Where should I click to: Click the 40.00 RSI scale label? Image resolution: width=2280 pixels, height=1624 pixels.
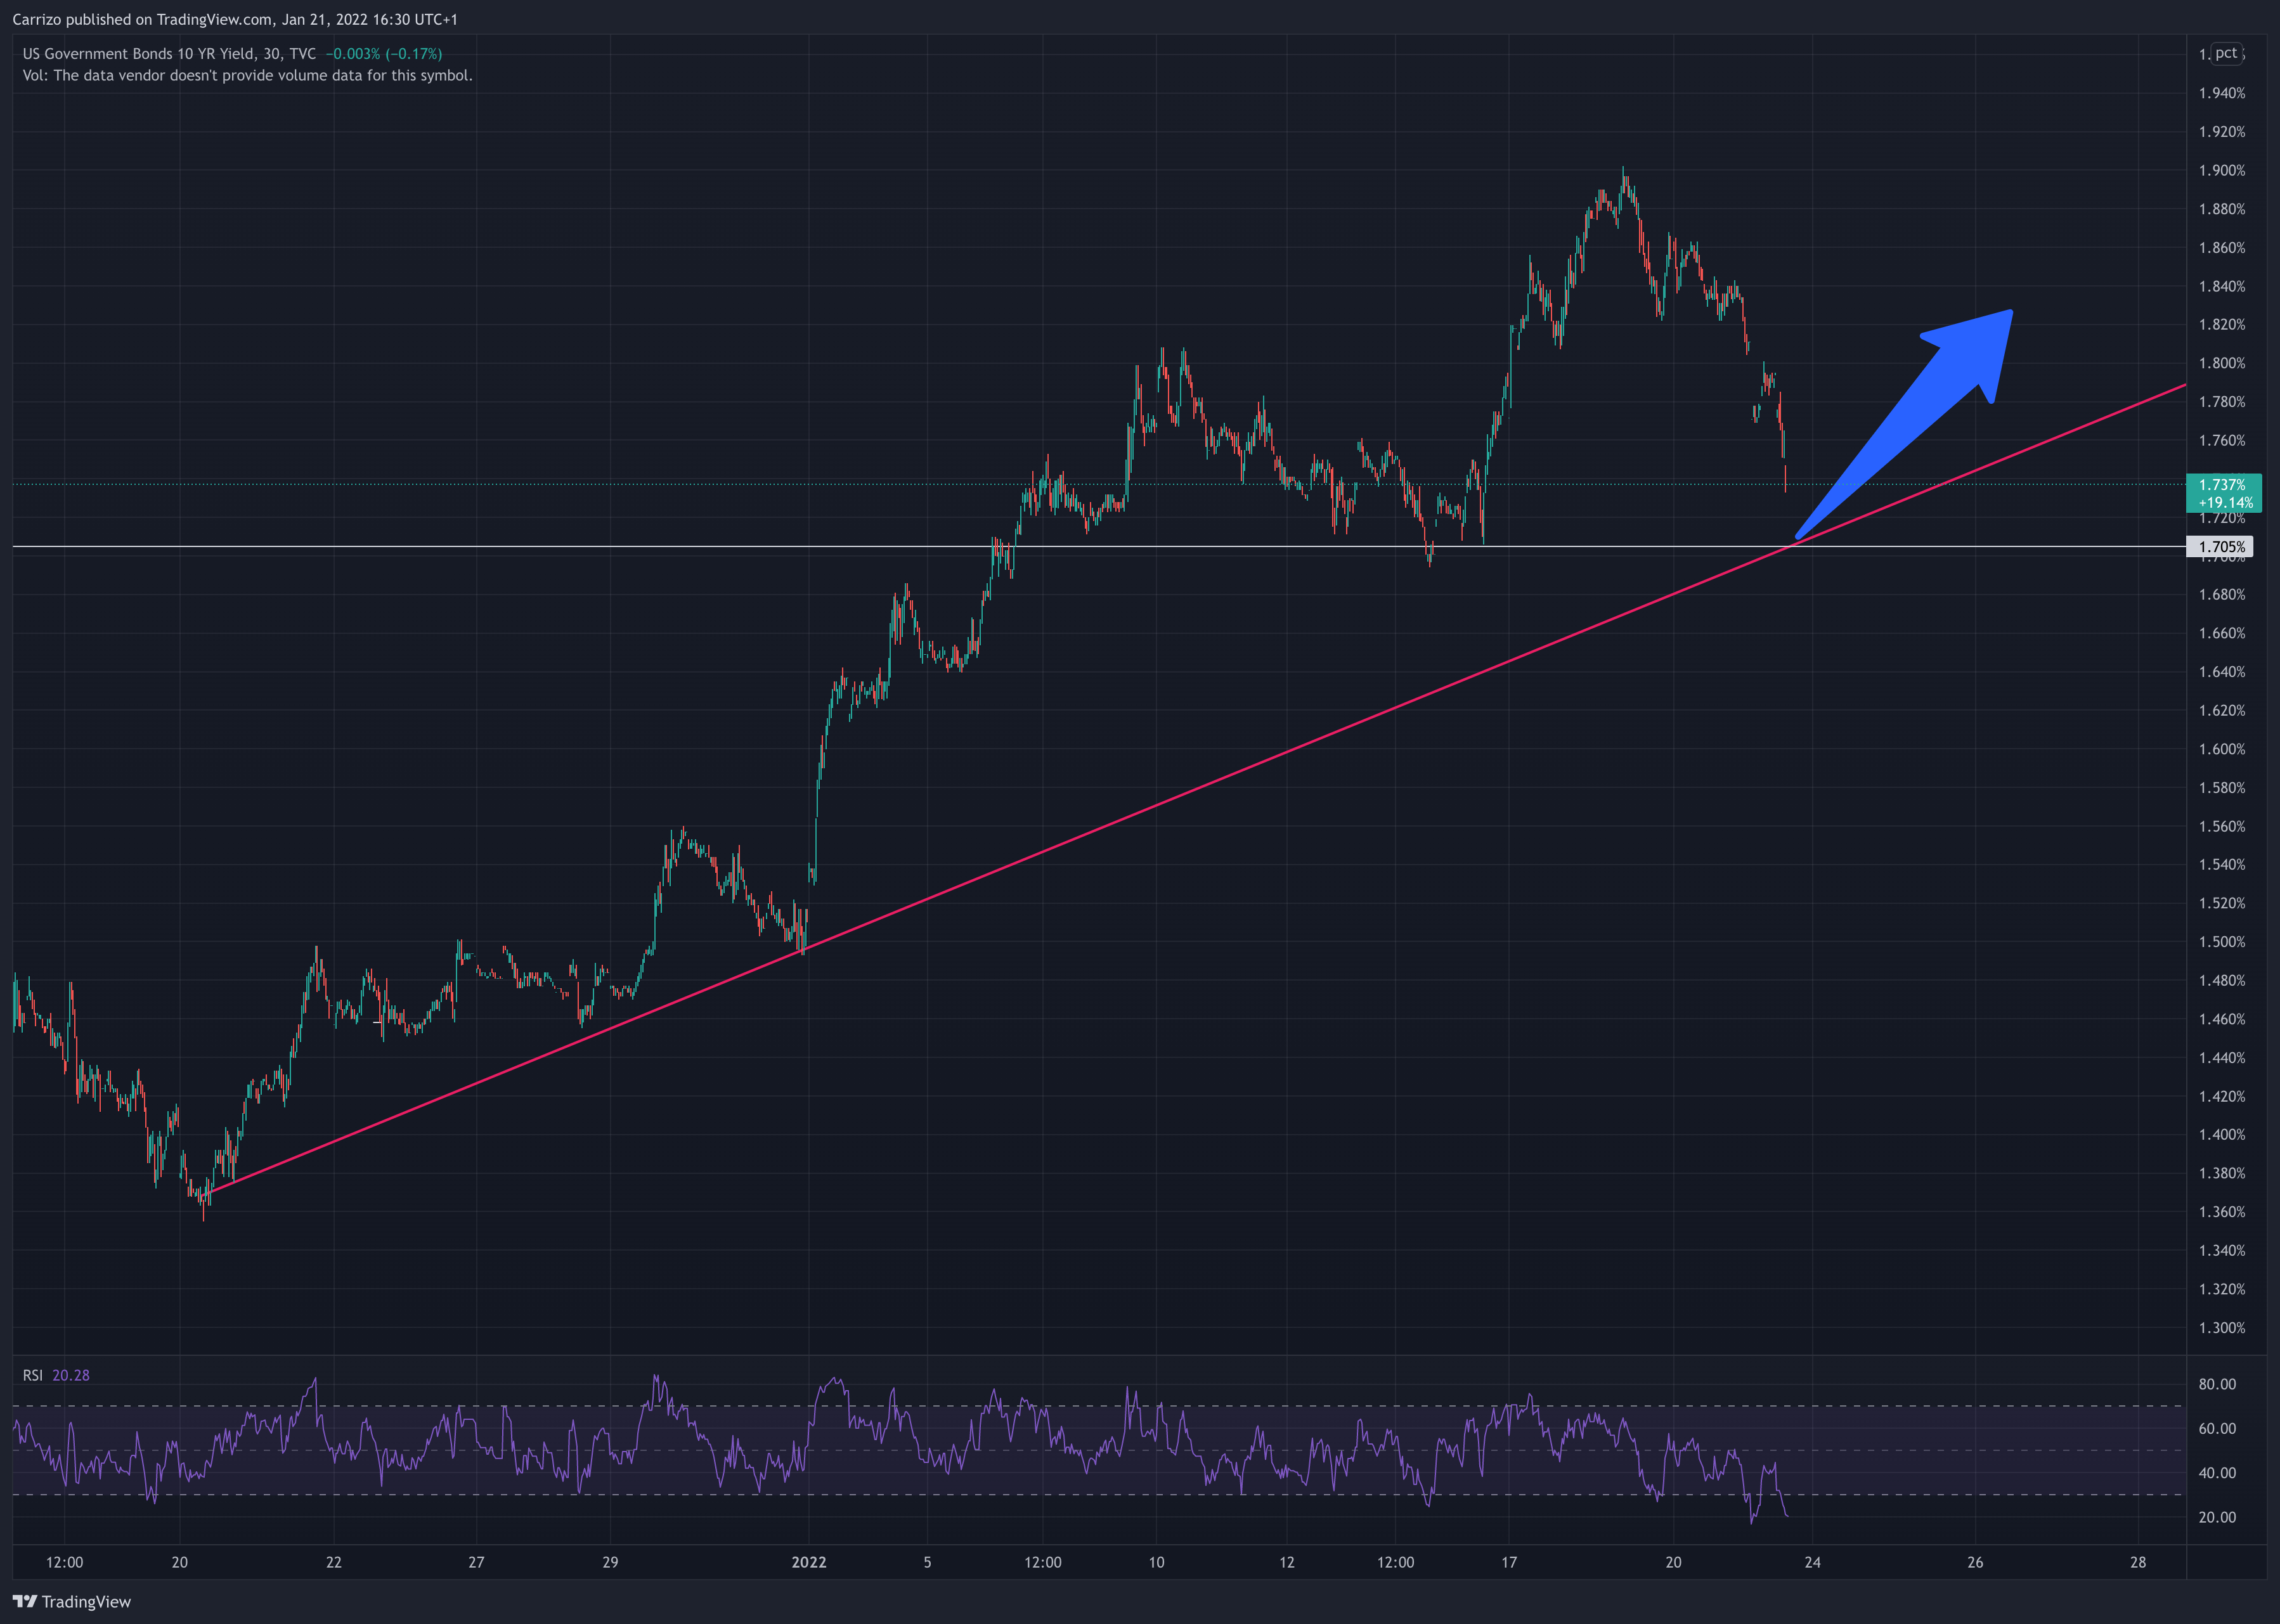[2217, 1473]
